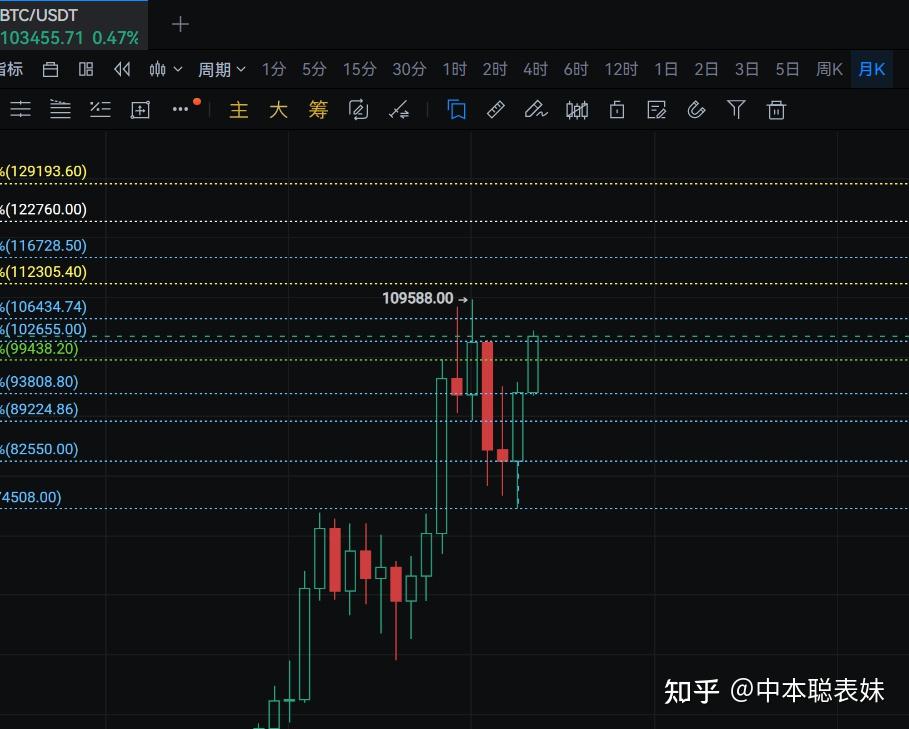Image resolution: width=909 pixels, height=729 pixels.
Task: Toggle the 大 large-order indicator
Action: coord(278,110)
